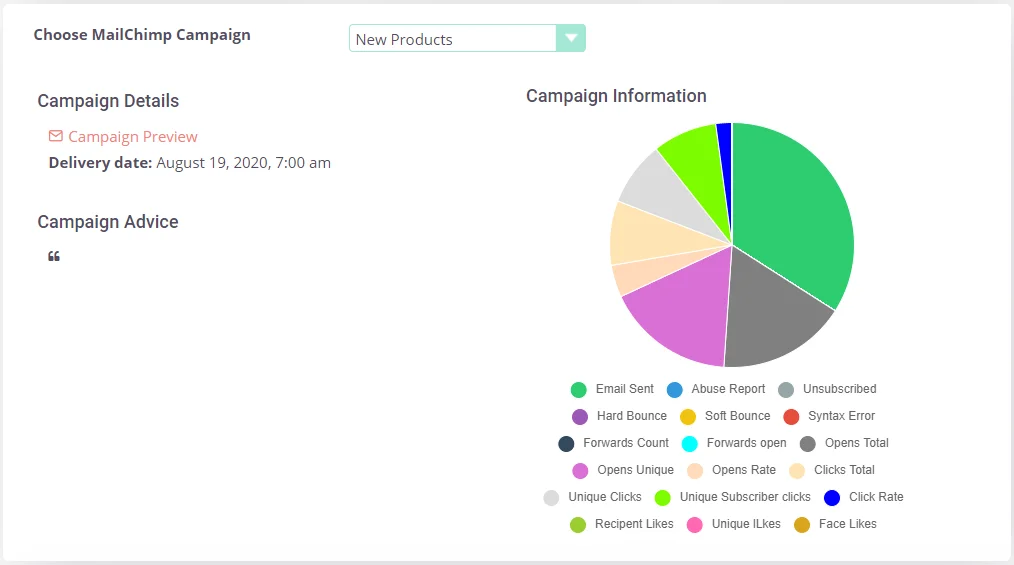1014x565 pixels.
Task: Click the envelope icon beside Campaign Preview
Action: (56, 136)
